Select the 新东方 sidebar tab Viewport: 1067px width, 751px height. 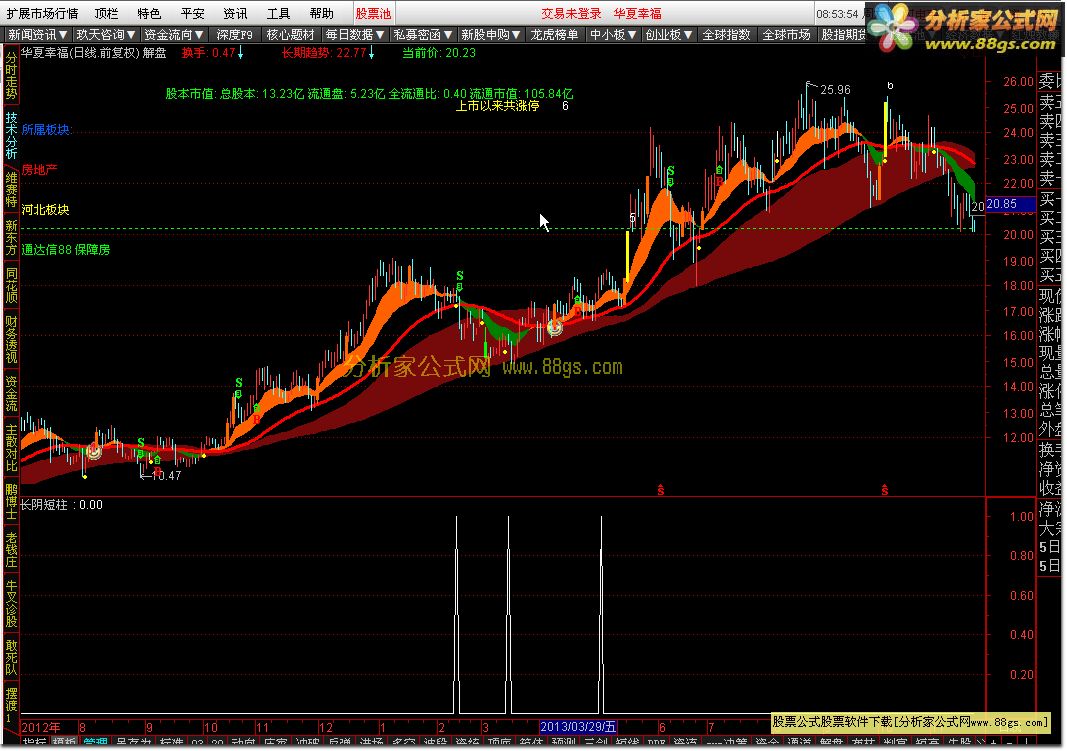[11, 237]
